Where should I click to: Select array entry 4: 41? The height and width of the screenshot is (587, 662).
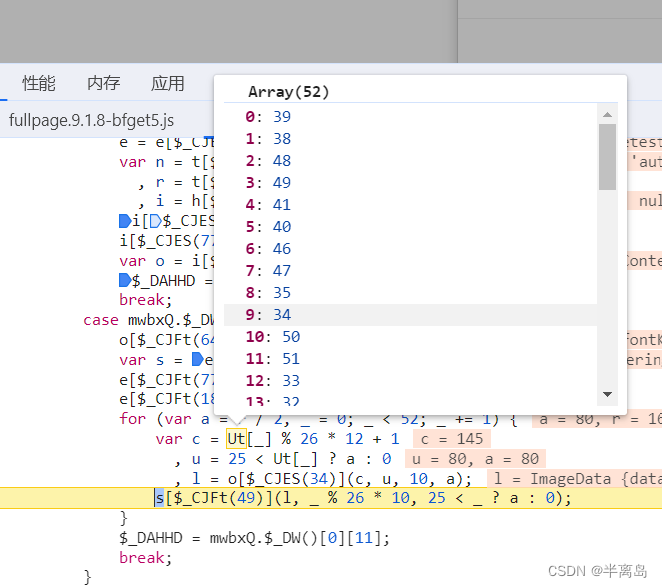[x=410, y=204]
